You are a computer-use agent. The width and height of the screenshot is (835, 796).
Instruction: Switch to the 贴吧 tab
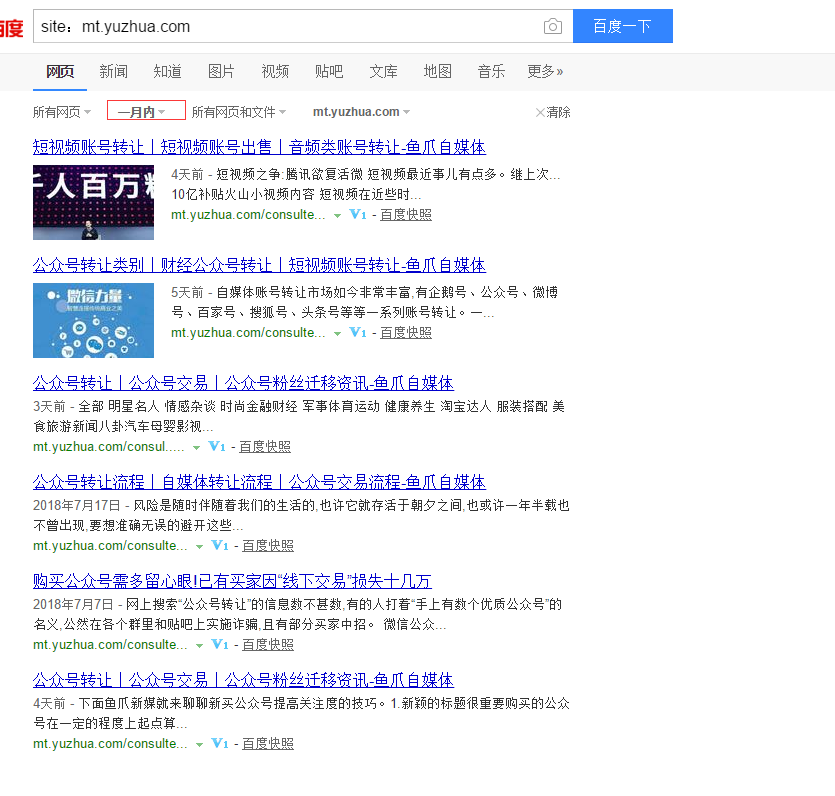tap(329, 71)
